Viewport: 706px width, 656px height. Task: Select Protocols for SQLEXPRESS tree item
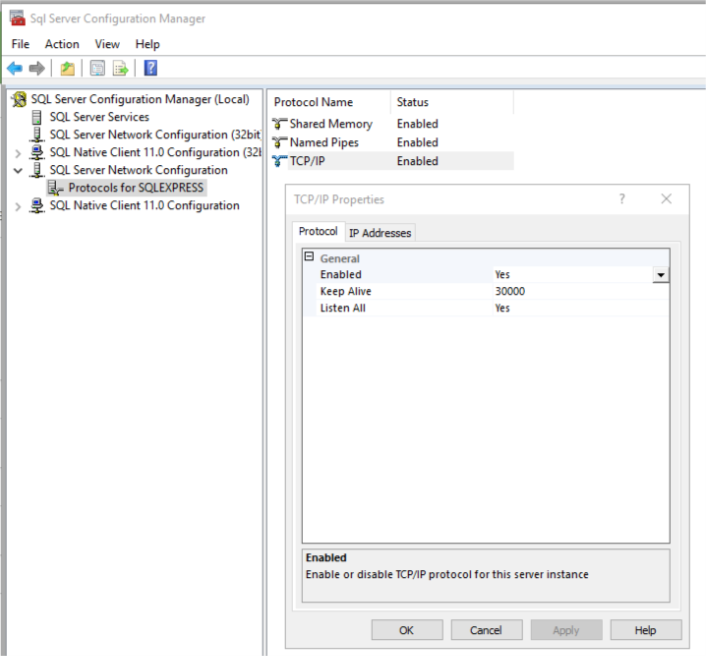coord(136,188)
